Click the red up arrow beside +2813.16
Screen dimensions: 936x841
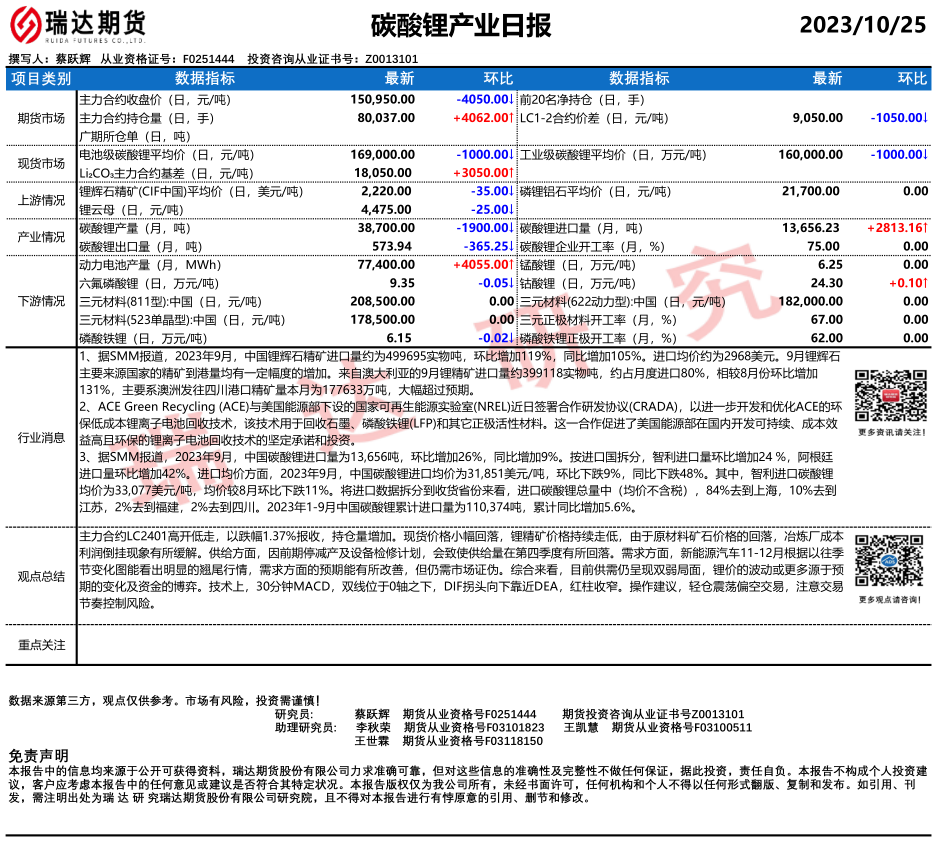(926, 228)
